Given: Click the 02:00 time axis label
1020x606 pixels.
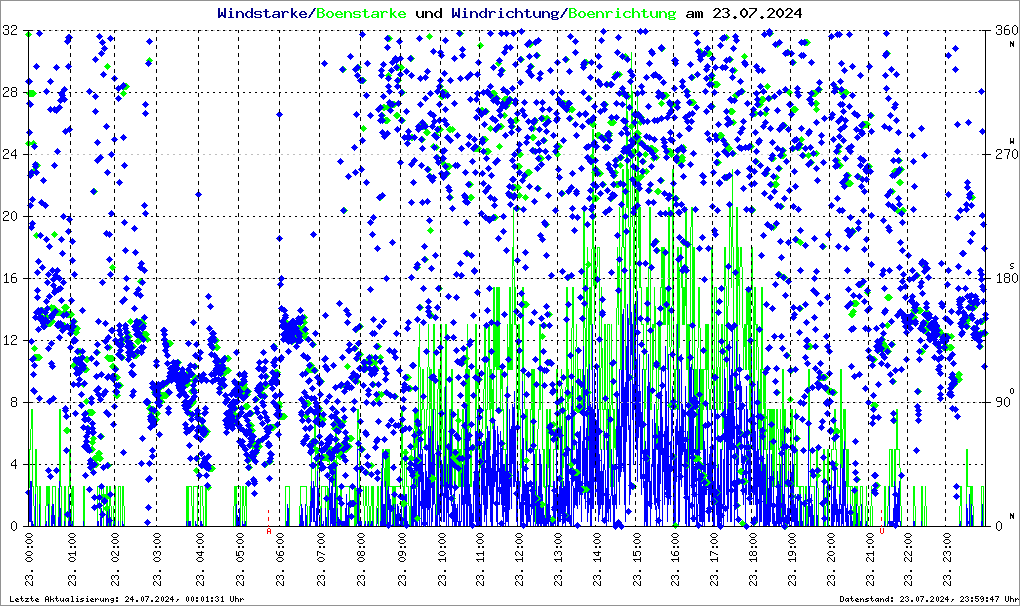Looking at the screenshot, I should coord(115,559).
